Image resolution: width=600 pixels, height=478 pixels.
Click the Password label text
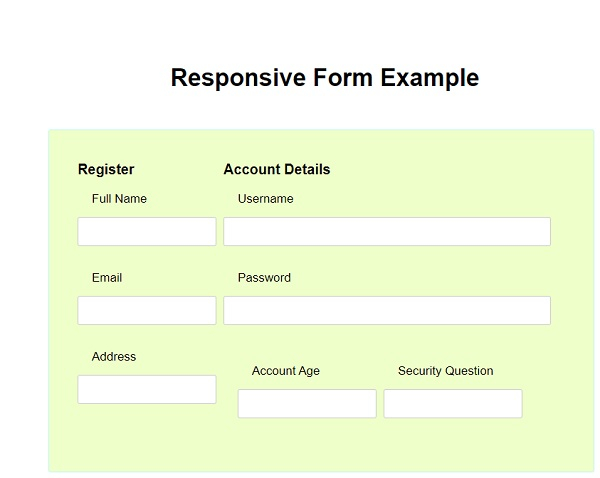coord(264,278)
